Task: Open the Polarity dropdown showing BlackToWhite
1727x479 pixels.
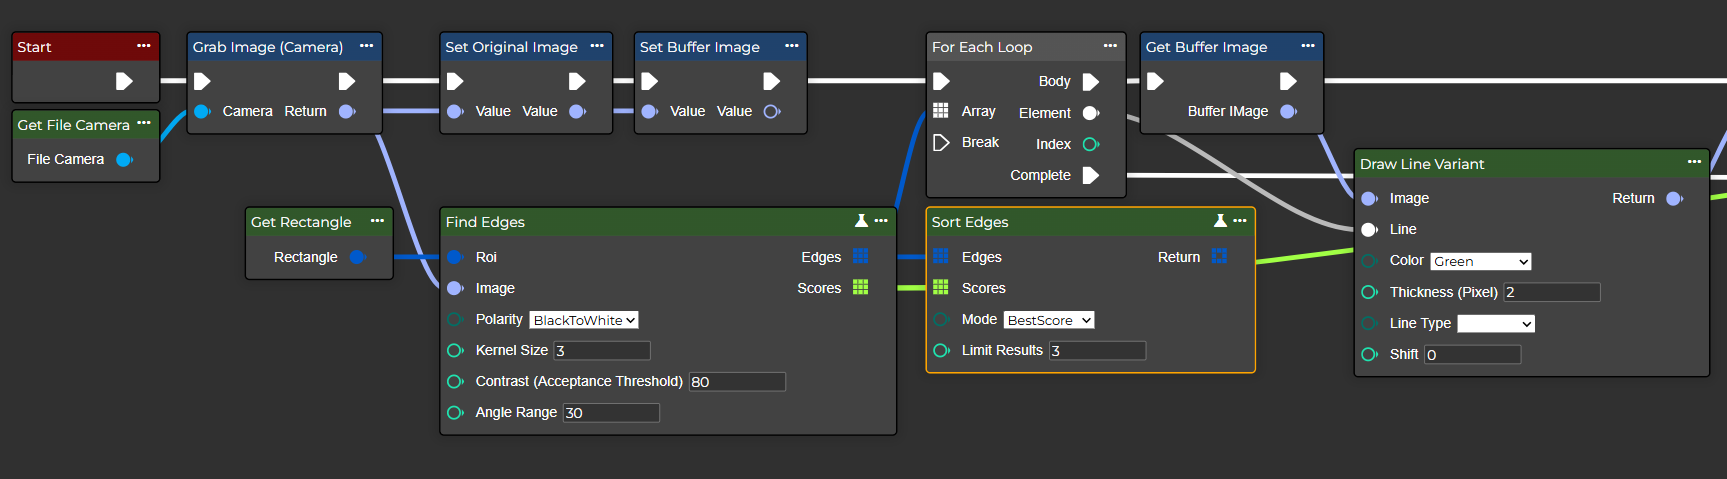Action: pyautogui.click(x=584, y=320)
